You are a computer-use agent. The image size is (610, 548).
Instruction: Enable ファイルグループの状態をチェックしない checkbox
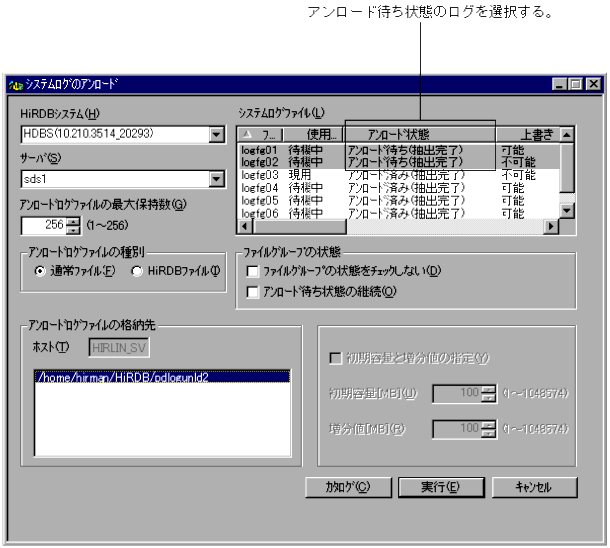(252, 271)
